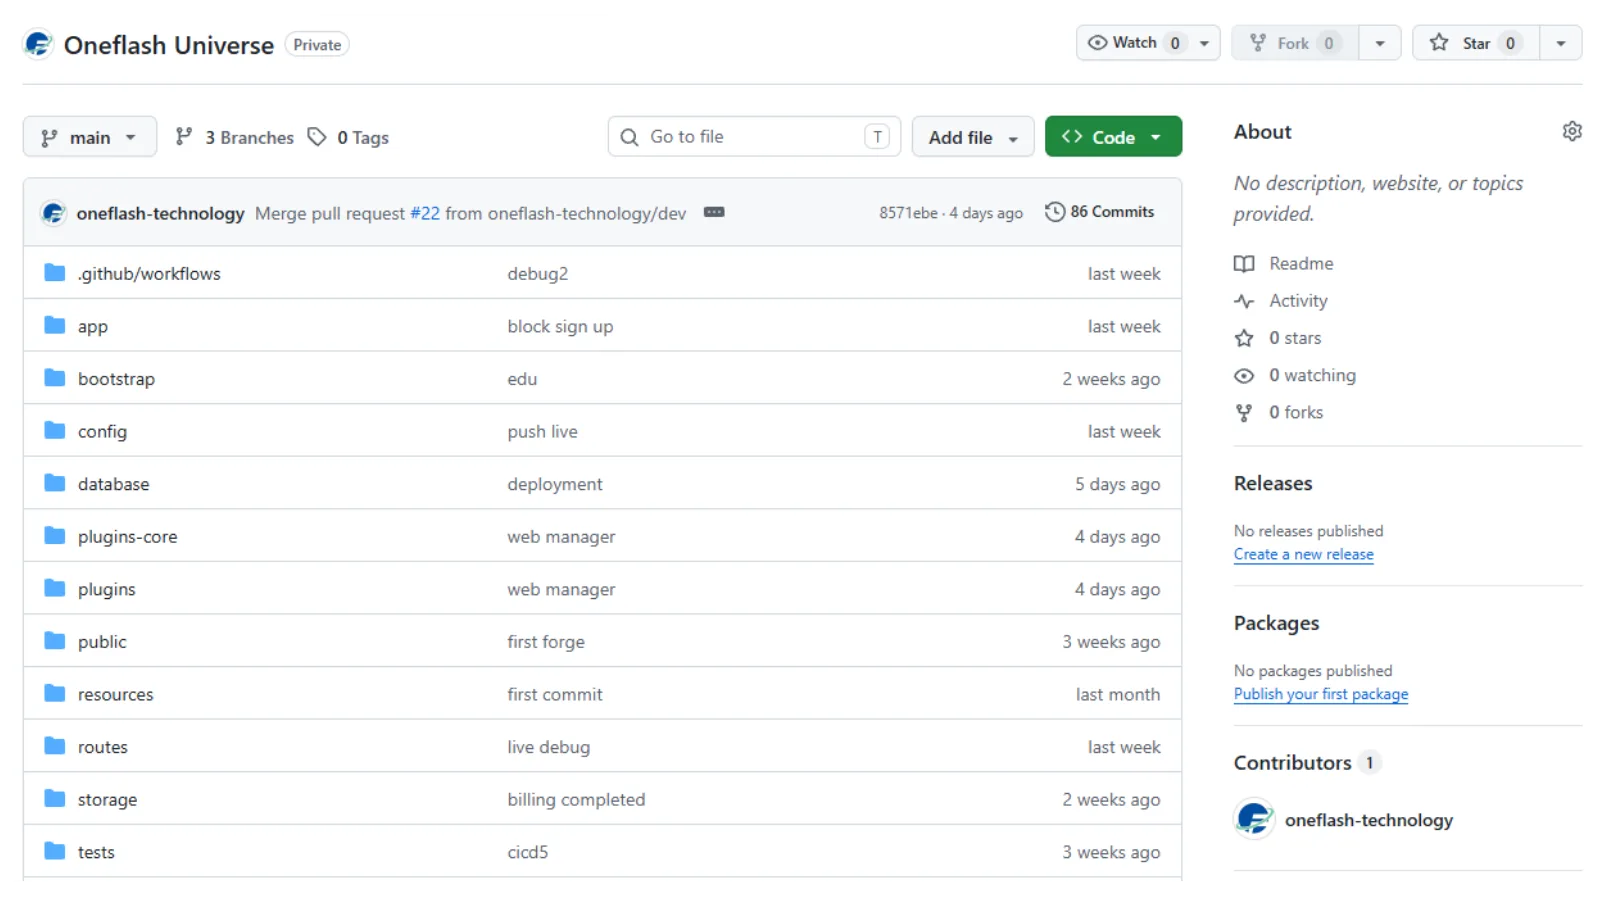Click the commit author avatar icon

[x=53, y=213]
